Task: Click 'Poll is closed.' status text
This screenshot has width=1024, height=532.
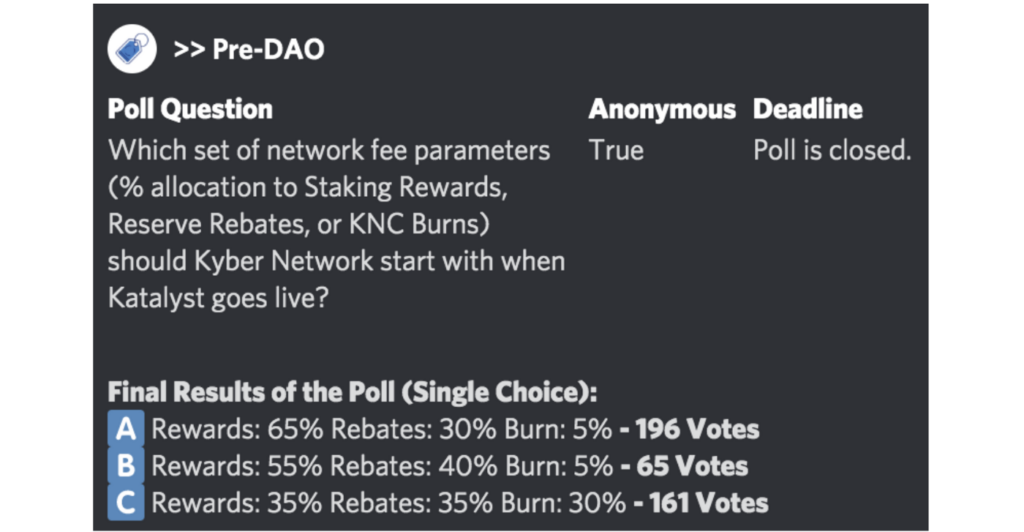Action: 832,150
